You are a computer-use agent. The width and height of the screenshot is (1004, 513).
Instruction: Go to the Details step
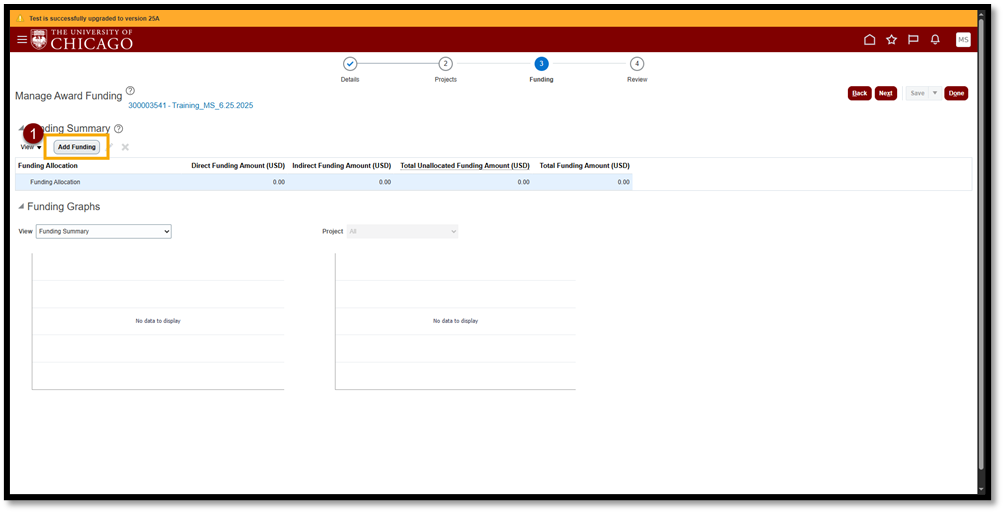tap(350, 64)
